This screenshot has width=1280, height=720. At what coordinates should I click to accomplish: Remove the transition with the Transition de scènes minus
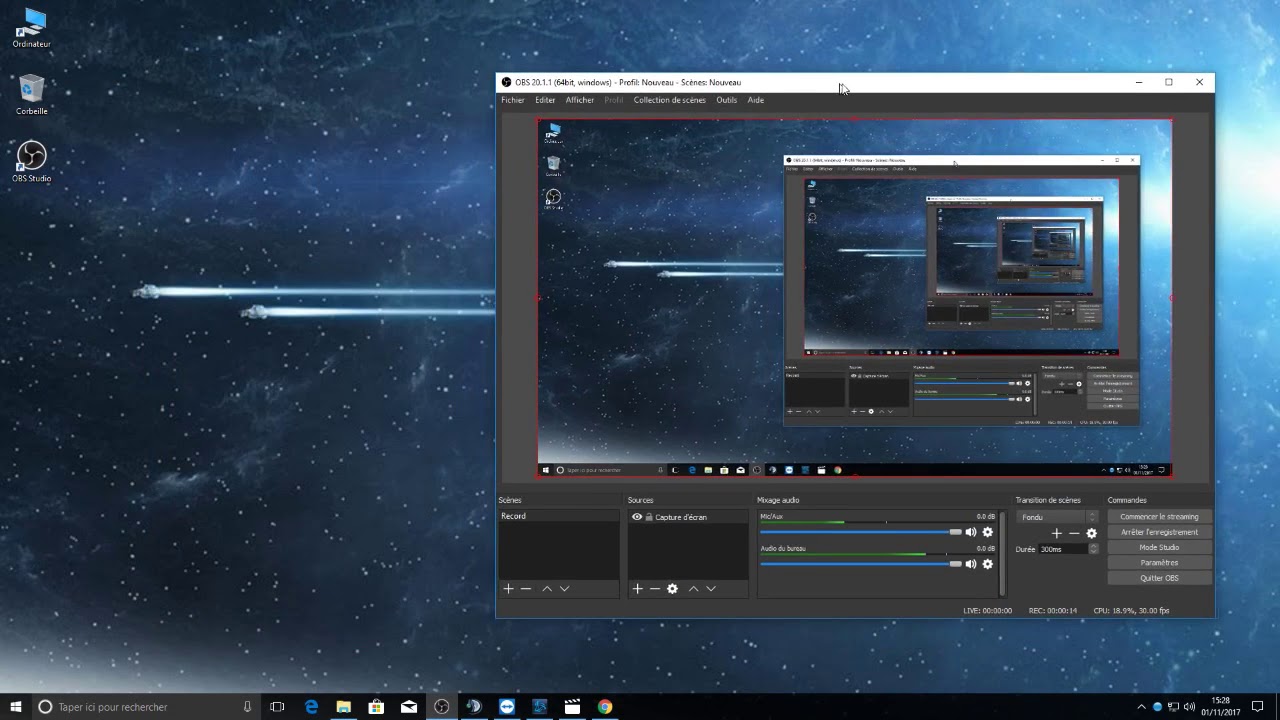coord(1074,533)
